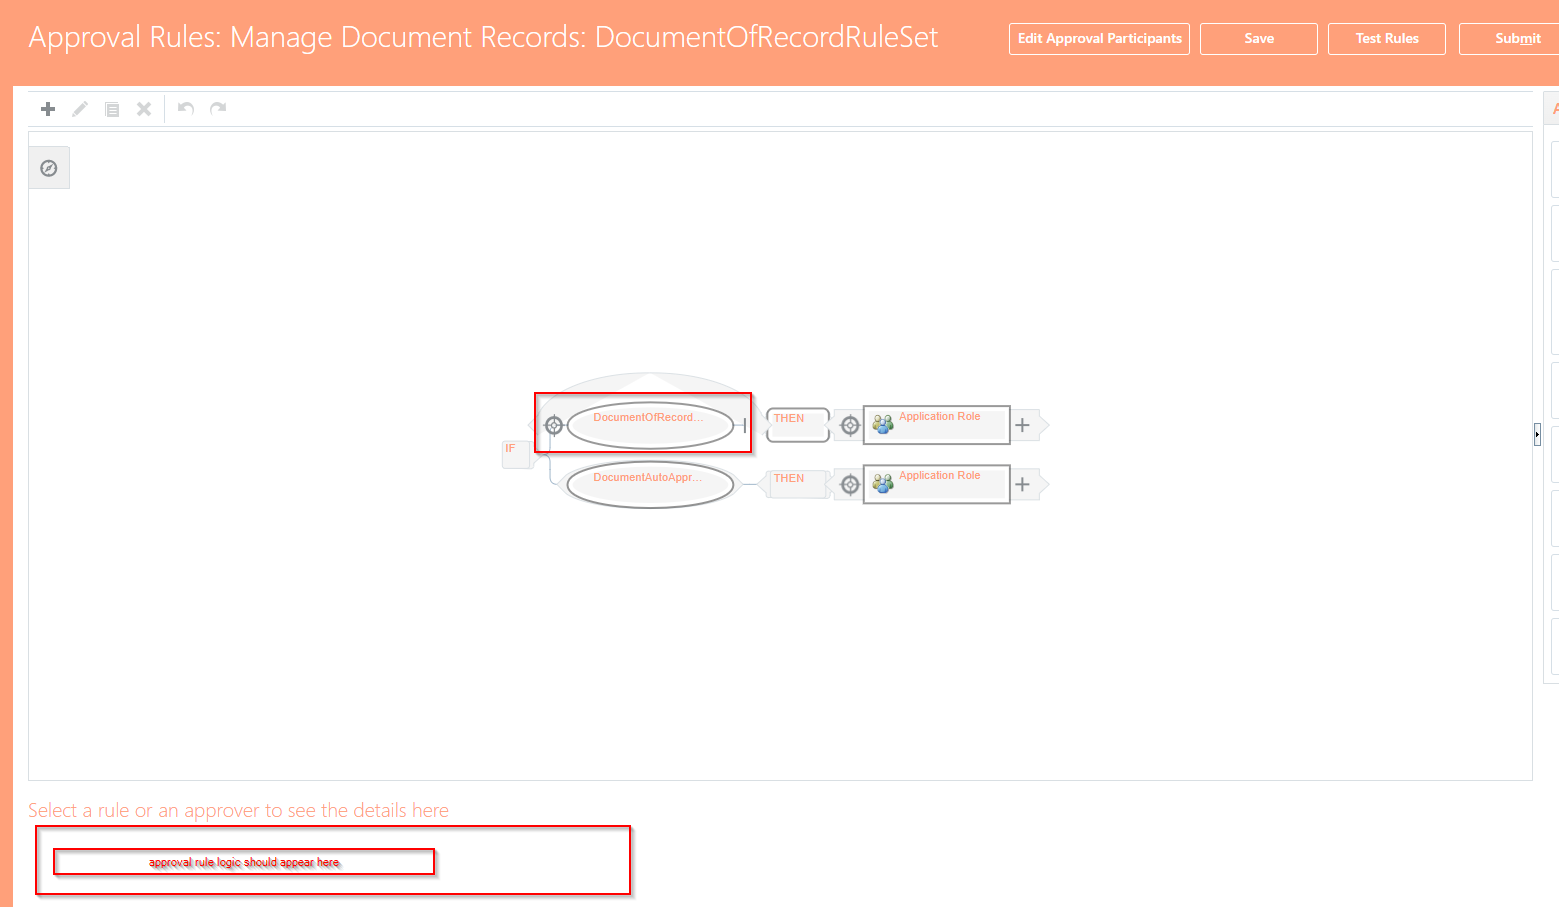Click the Test Rules button

point(1387,39)
